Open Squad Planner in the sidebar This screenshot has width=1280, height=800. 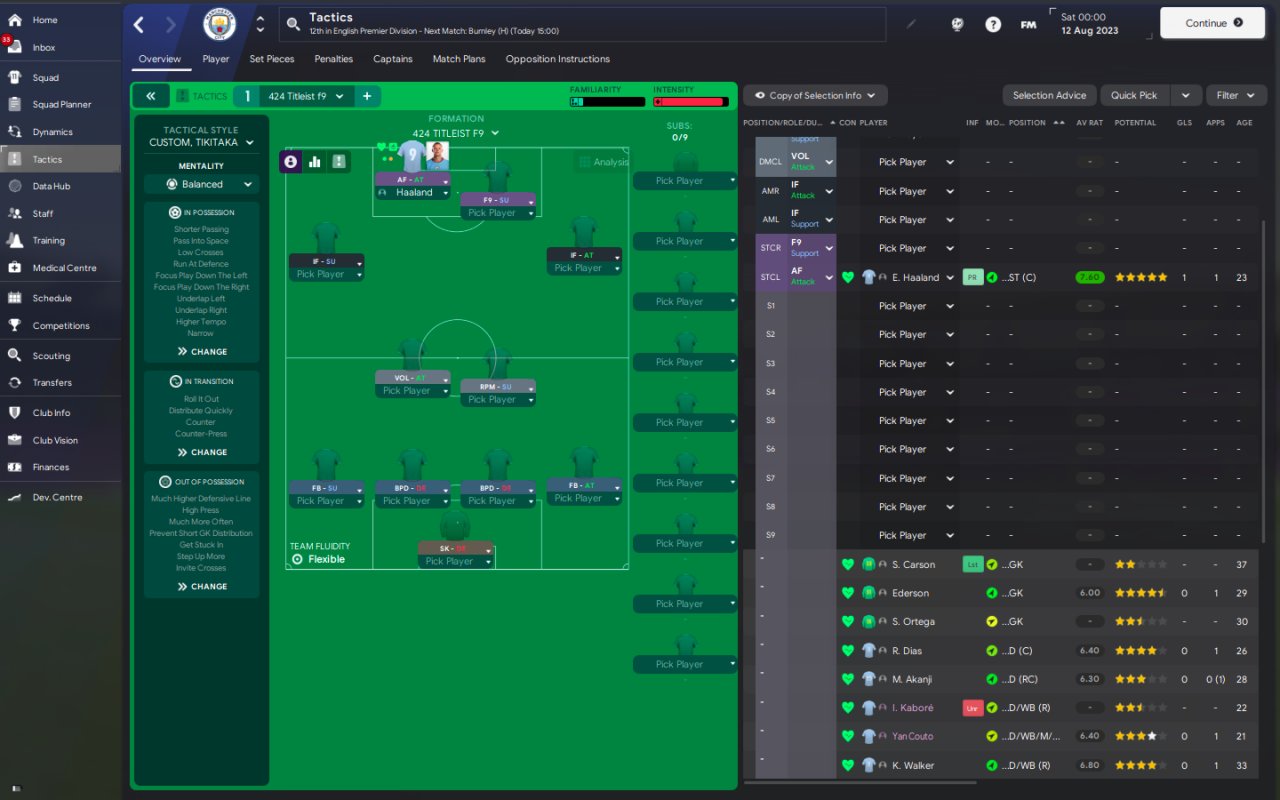coord(60,104)
